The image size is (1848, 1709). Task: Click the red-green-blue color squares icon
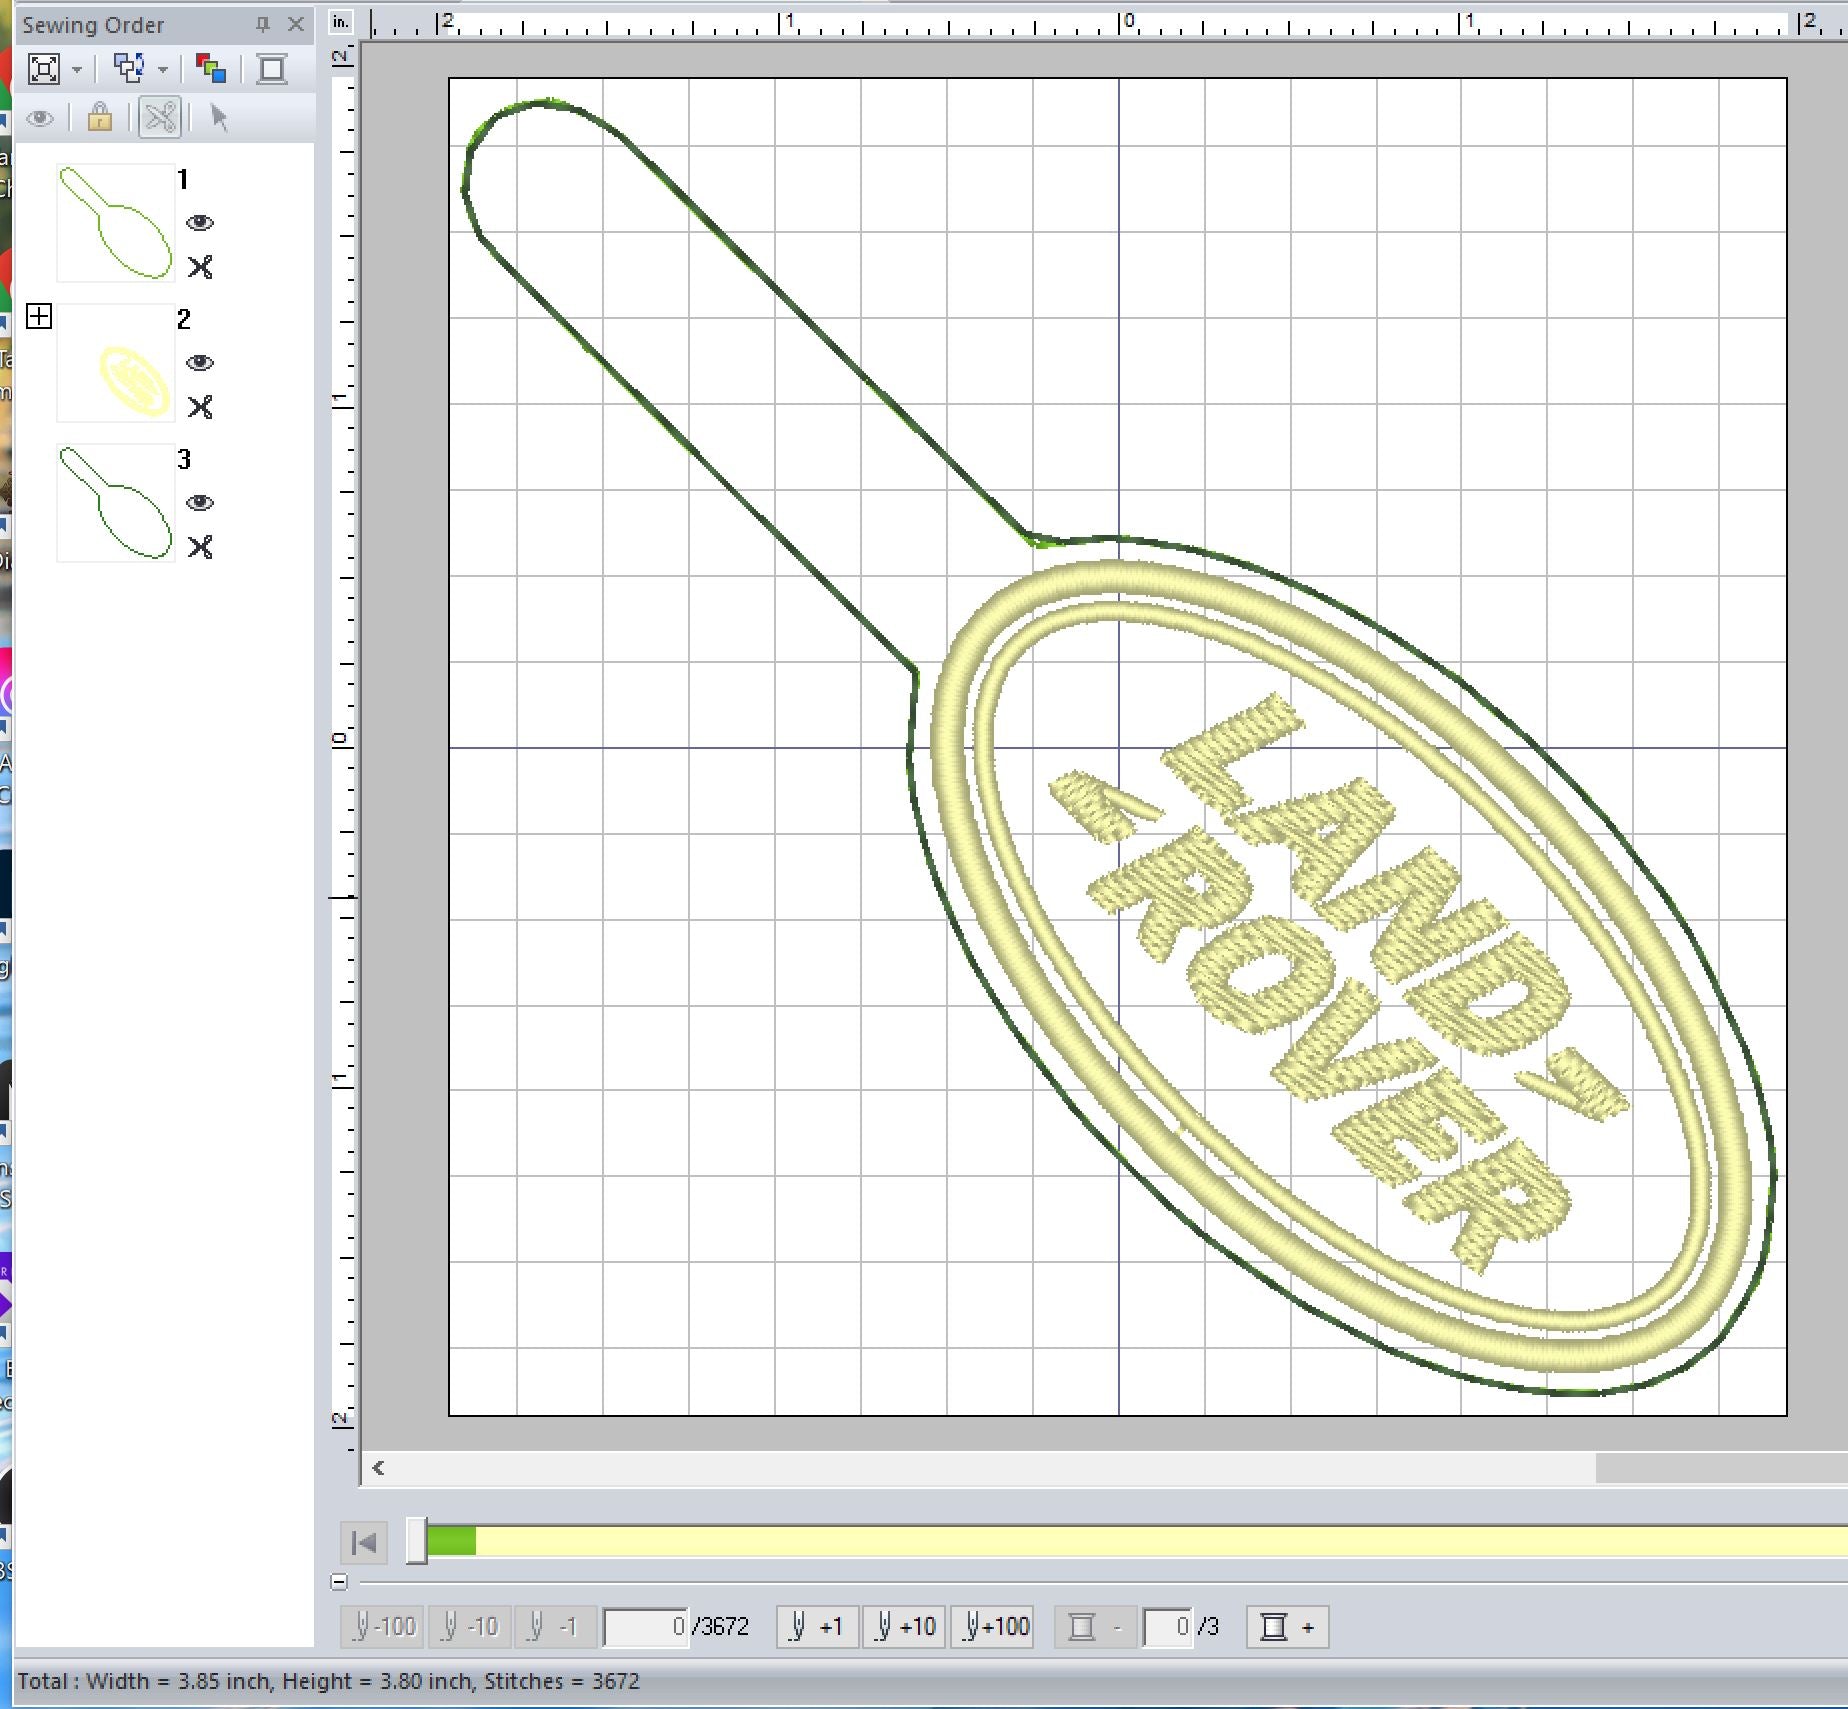point(211,69)
